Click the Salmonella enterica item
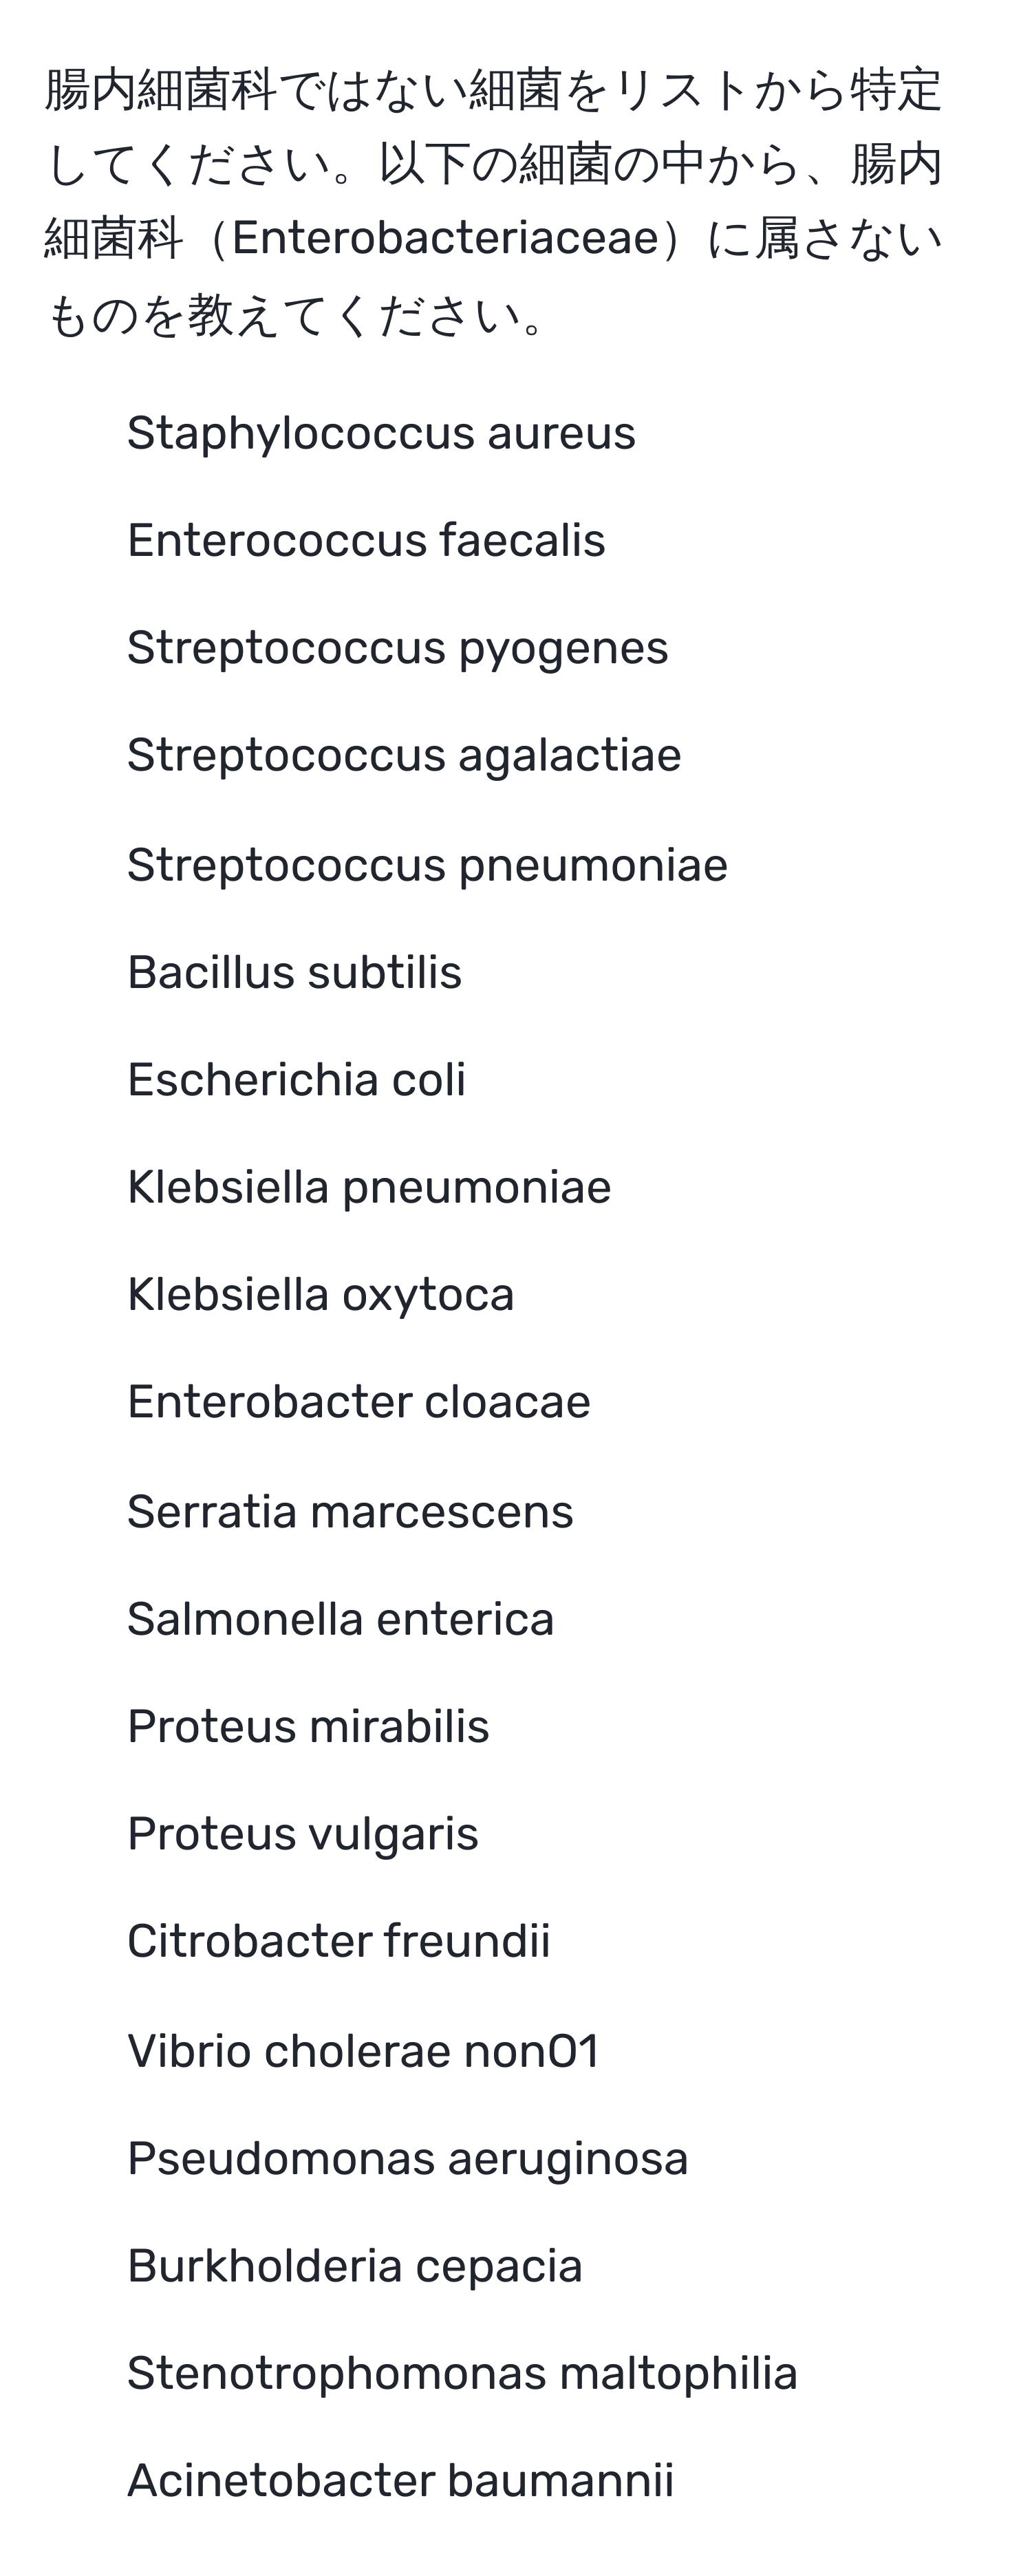This screenshot has height=2576, width=1032. click(x=340, y=1619)
